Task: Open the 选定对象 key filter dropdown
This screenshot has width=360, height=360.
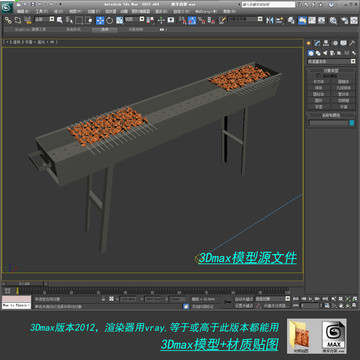Action: tap(273, 299)
